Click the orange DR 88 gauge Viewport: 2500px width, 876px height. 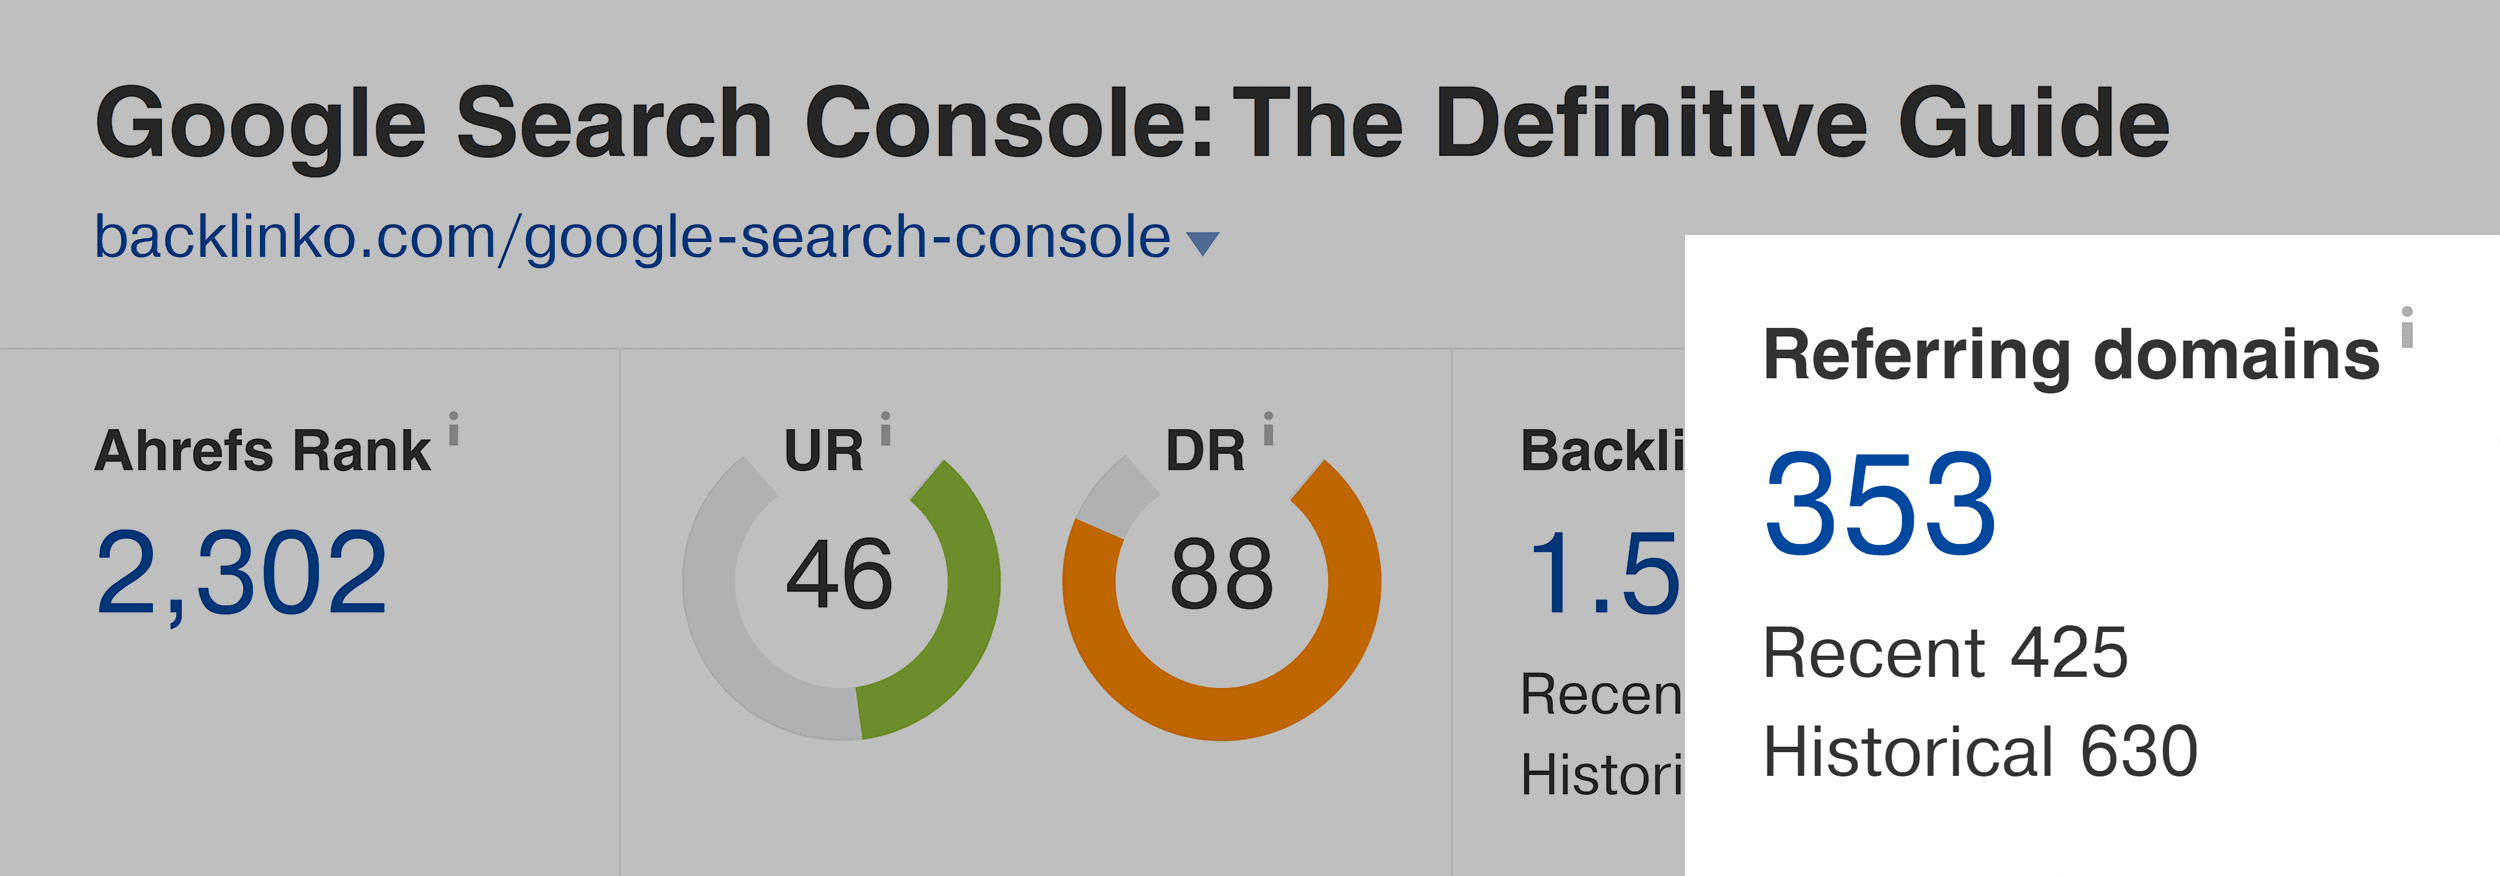coord(1222,598)
